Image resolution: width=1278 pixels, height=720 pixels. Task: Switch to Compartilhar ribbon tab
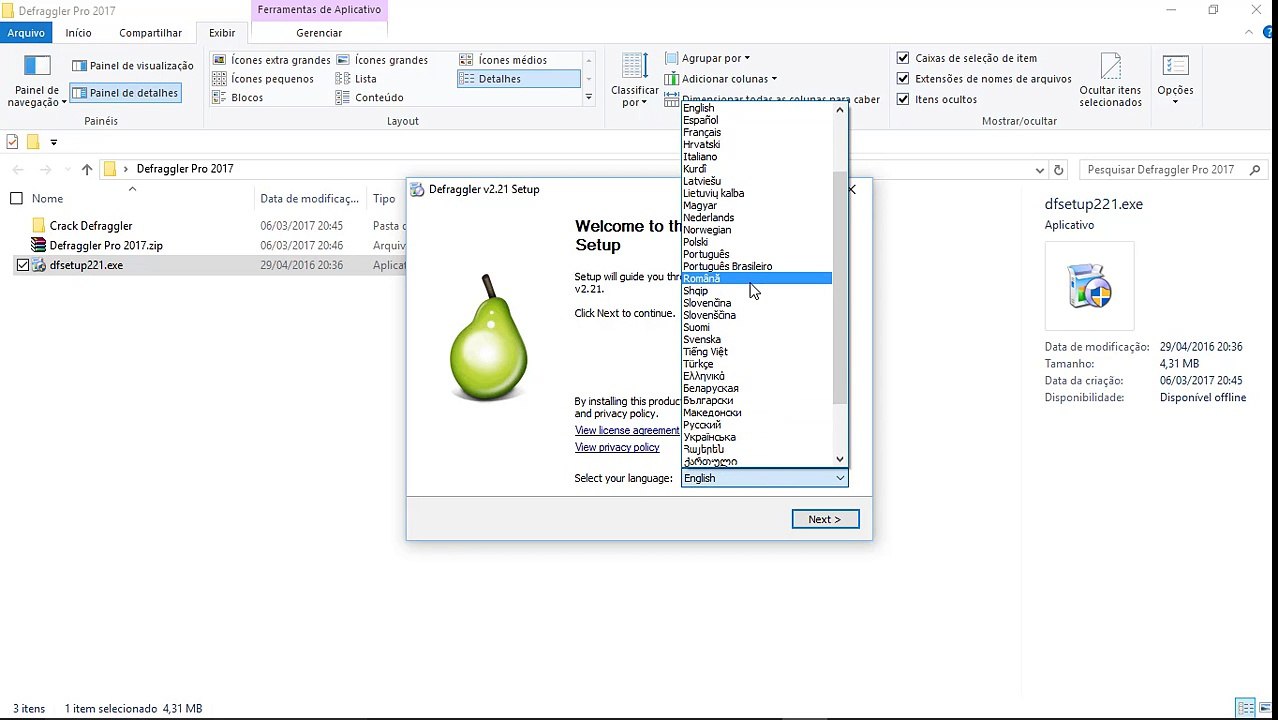click(150, 33)
